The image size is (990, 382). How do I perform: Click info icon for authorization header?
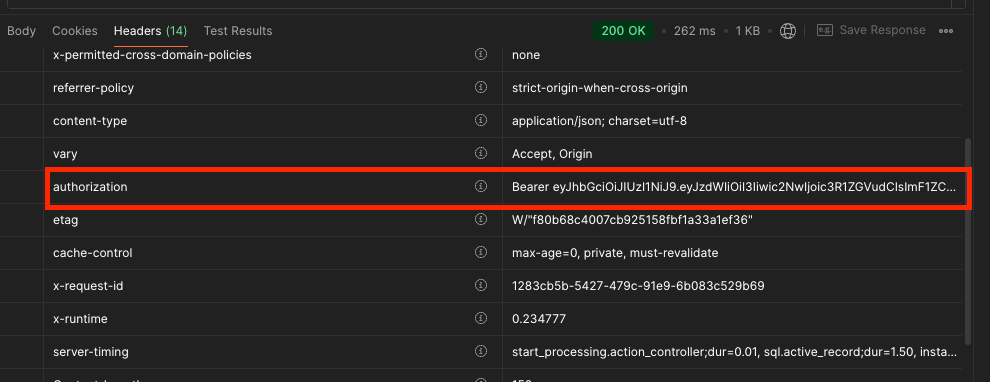click(x=480, y=186)
